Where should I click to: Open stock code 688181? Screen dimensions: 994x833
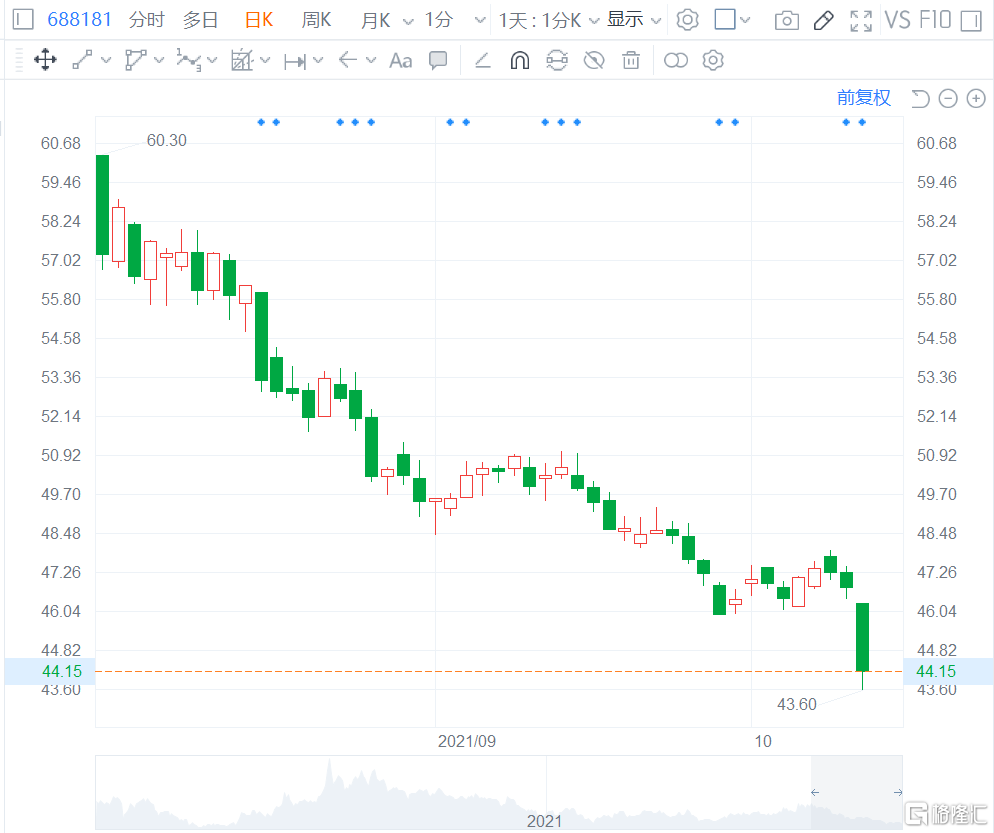click(x=79, y=20)
